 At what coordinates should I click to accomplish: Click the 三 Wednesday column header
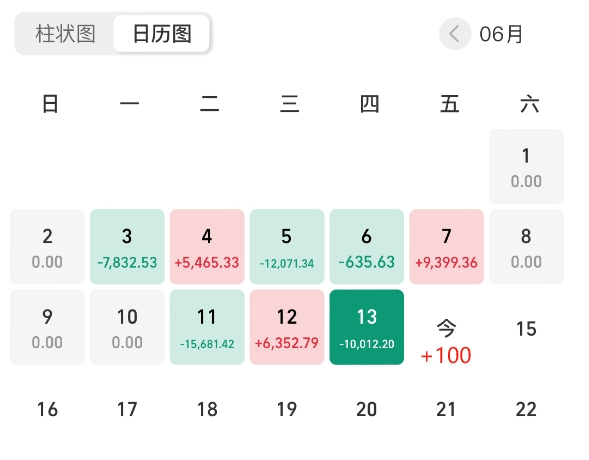[x=290, y=104]
